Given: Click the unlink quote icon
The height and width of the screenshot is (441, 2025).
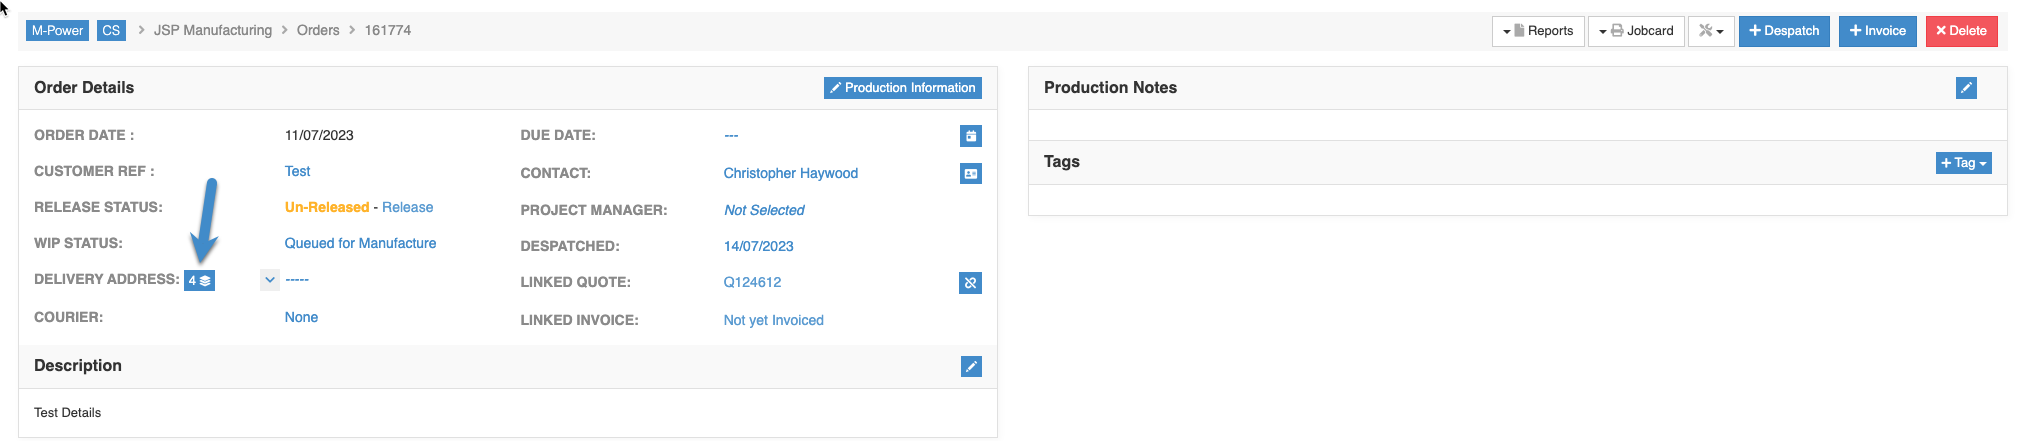Looking at the screenshot, I should tap(970, 283).
